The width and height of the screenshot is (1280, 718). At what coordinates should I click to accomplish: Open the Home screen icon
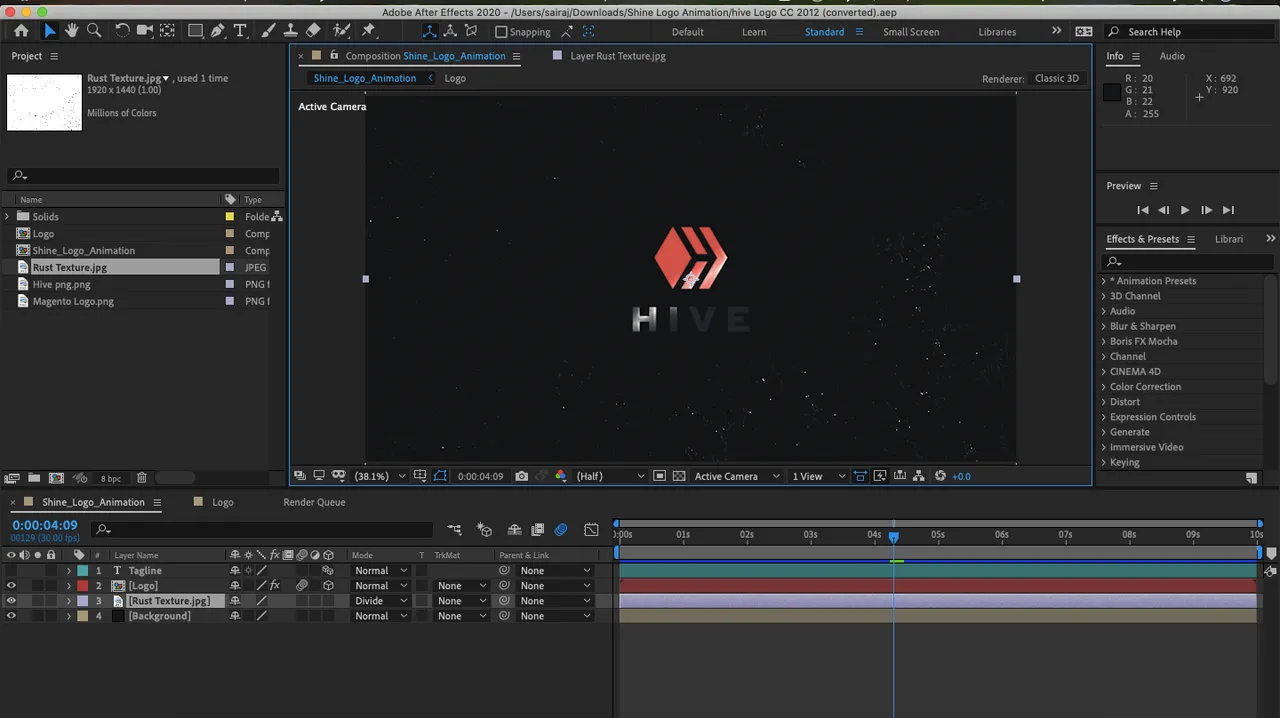pos(21,31)
